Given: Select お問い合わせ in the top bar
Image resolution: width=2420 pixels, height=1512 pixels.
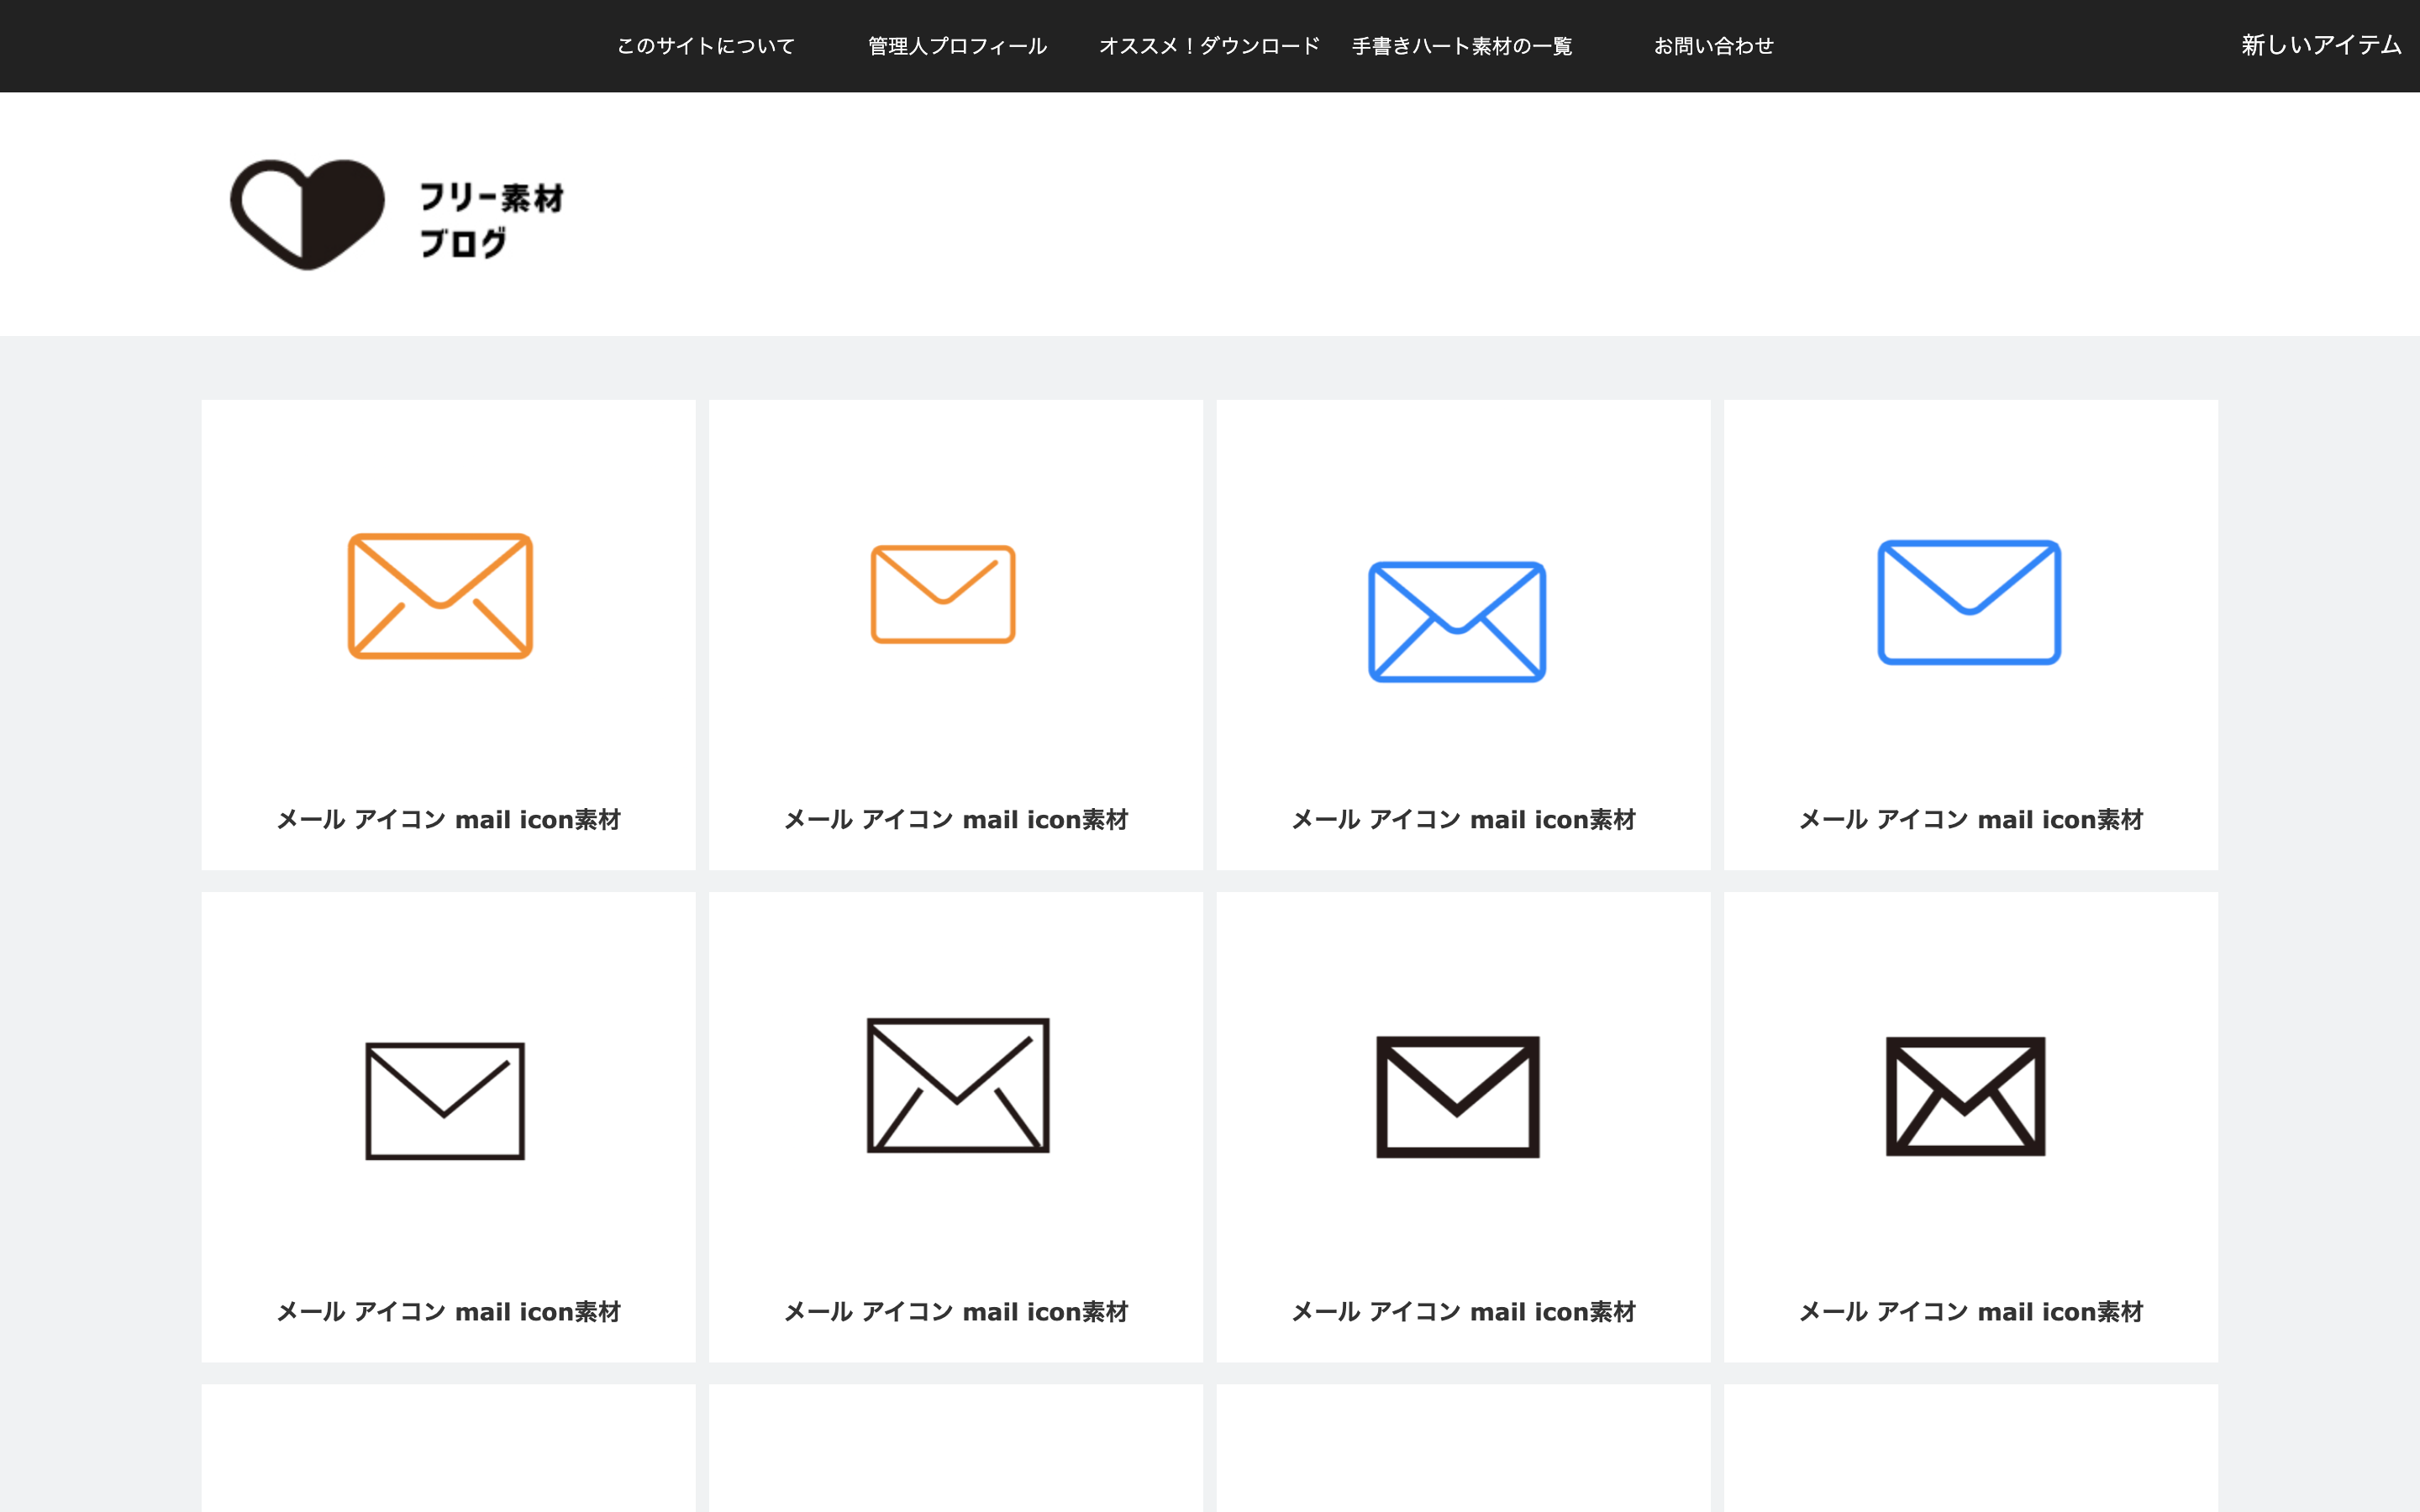Looking at the screenshot, I should click(1713, 46).
